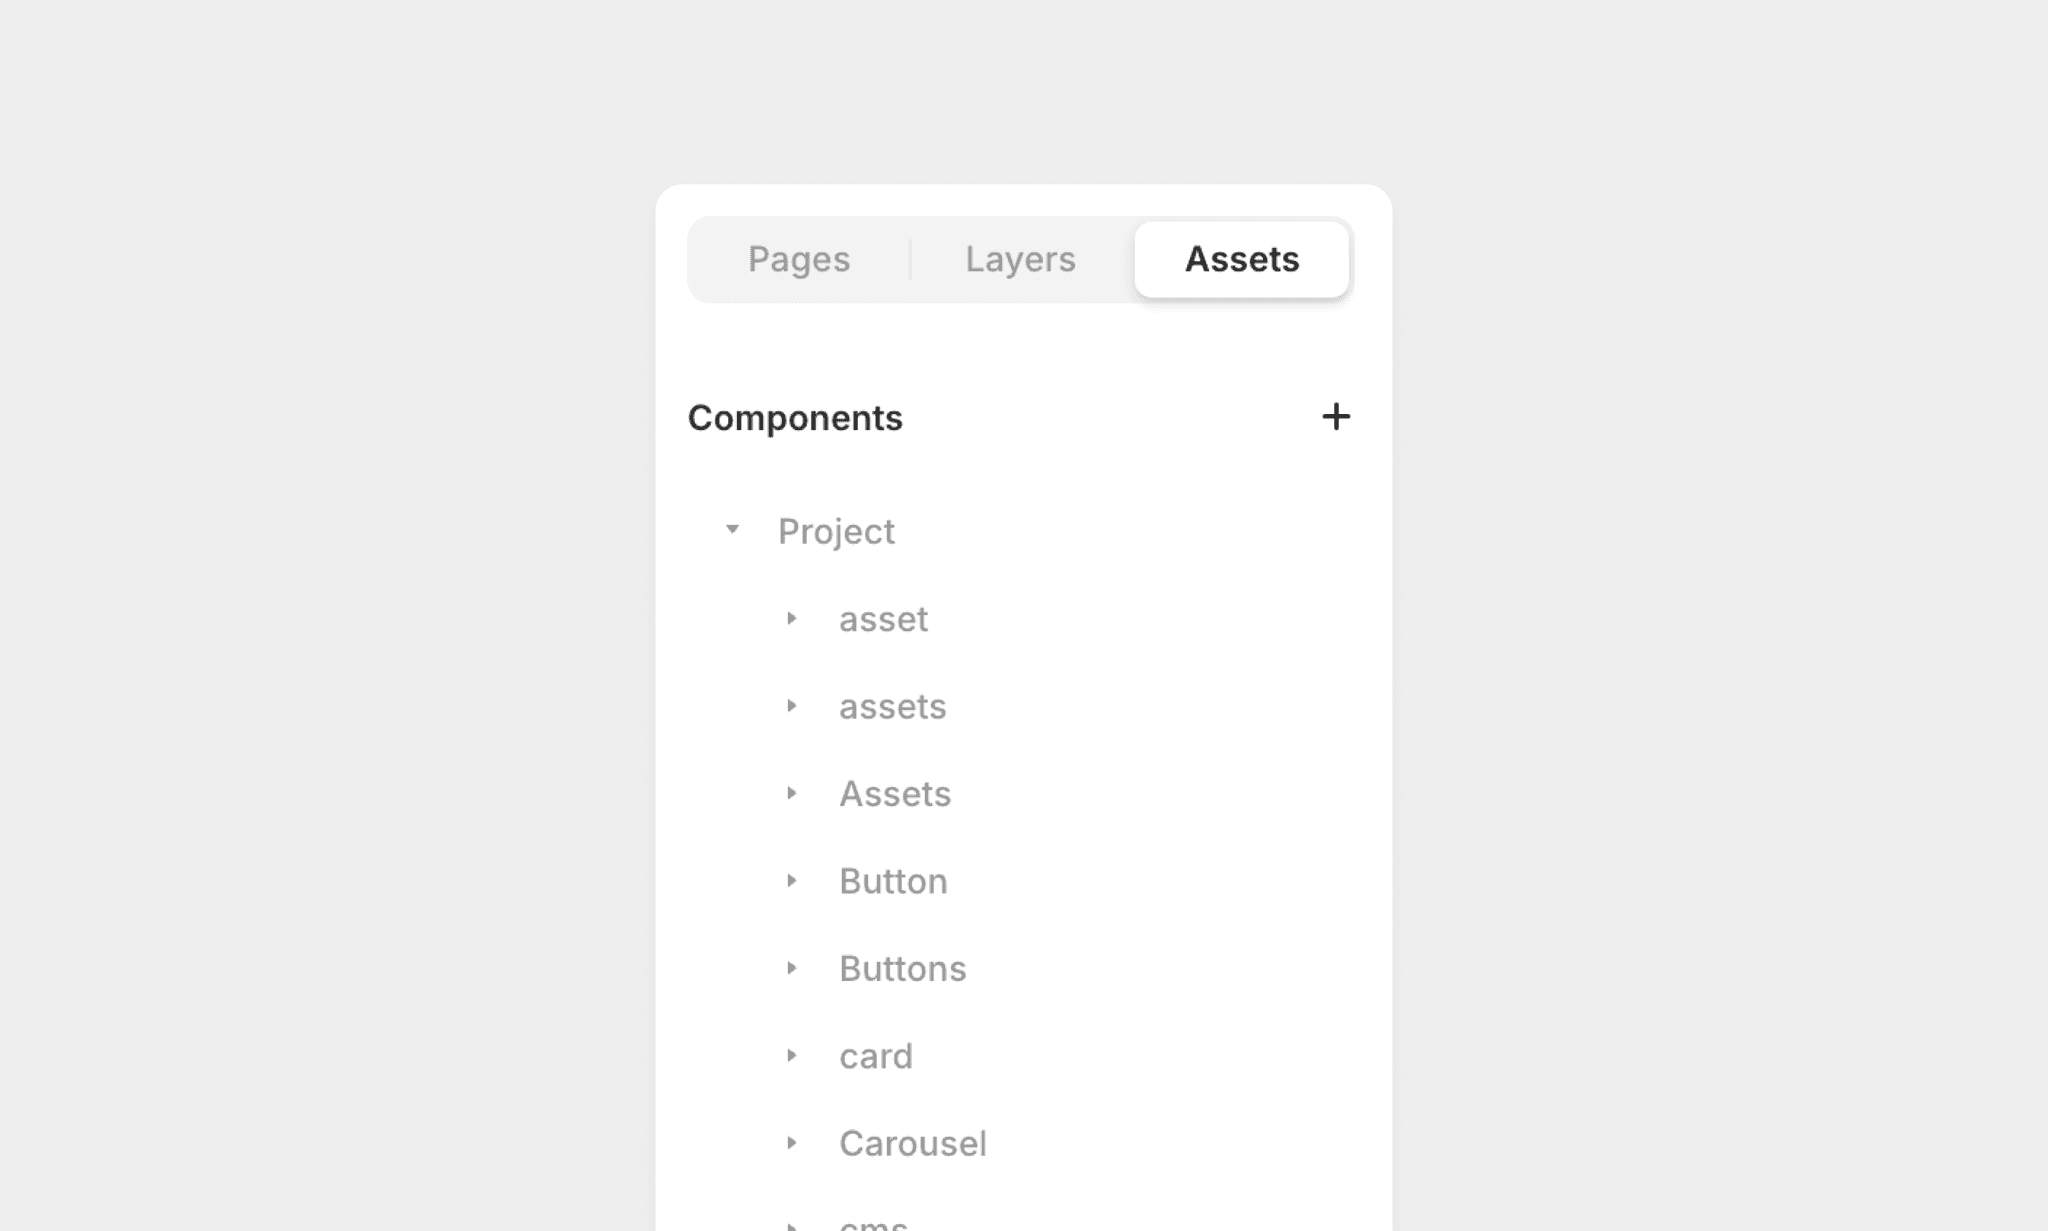Select the card component entry
The width and height of the screenshot is (2048, 1231).
876,1055
